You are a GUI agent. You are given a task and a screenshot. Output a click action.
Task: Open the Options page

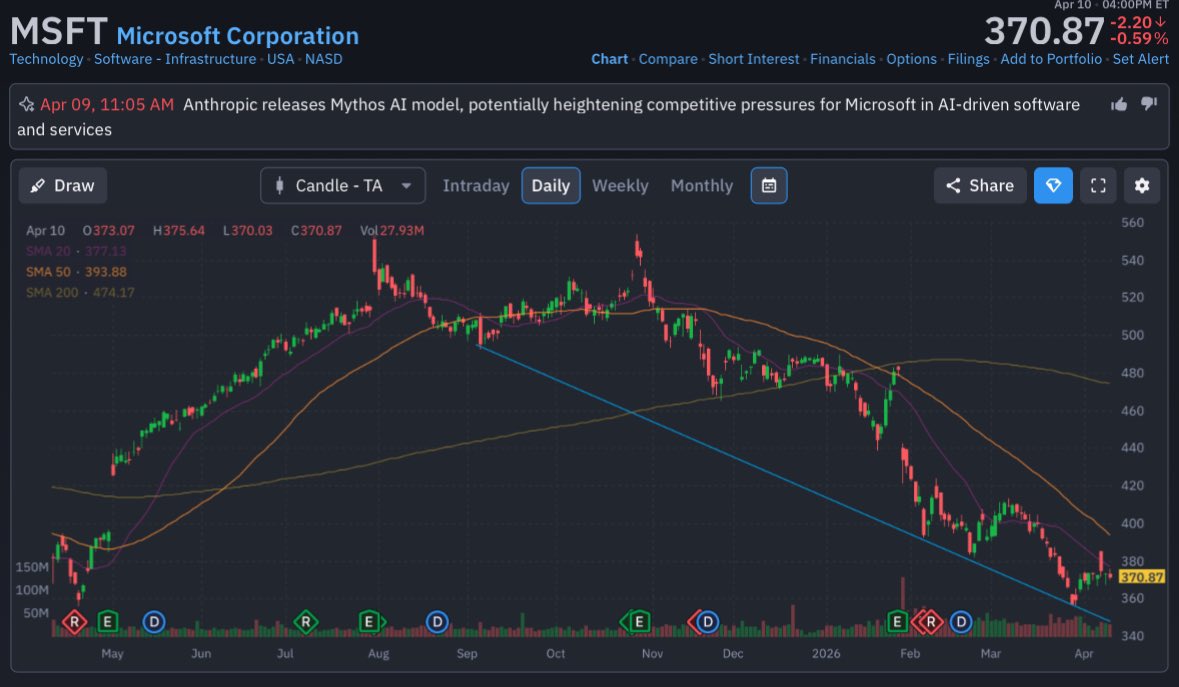911,59
